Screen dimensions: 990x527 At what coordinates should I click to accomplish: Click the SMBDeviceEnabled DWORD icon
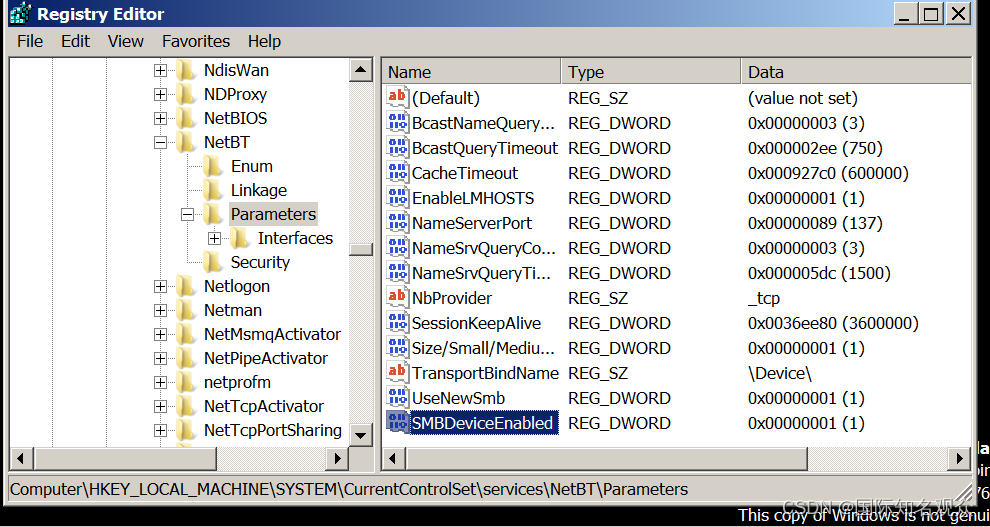[x=397, y=422]
